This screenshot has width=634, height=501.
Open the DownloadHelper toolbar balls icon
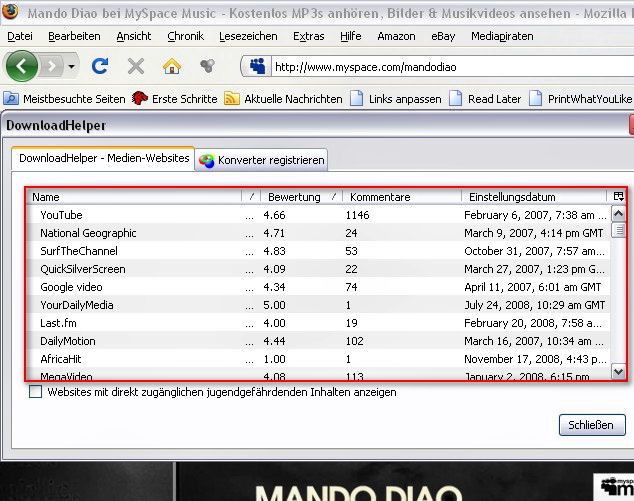(207, 66)
